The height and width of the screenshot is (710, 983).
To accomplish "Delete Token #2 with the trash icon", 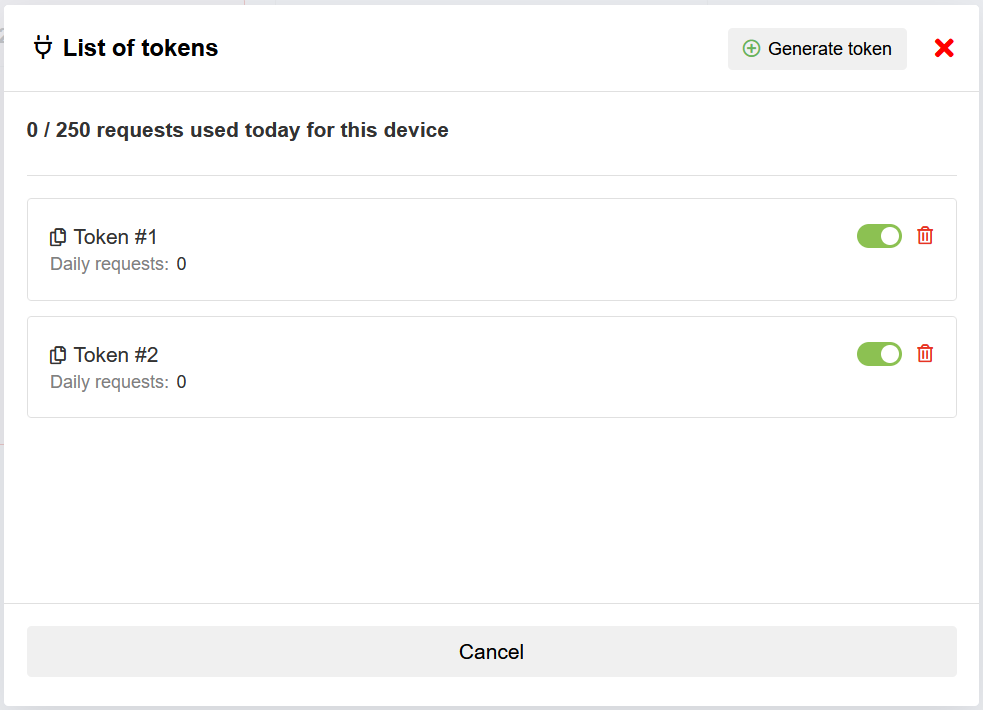I will tap(925, 354).
